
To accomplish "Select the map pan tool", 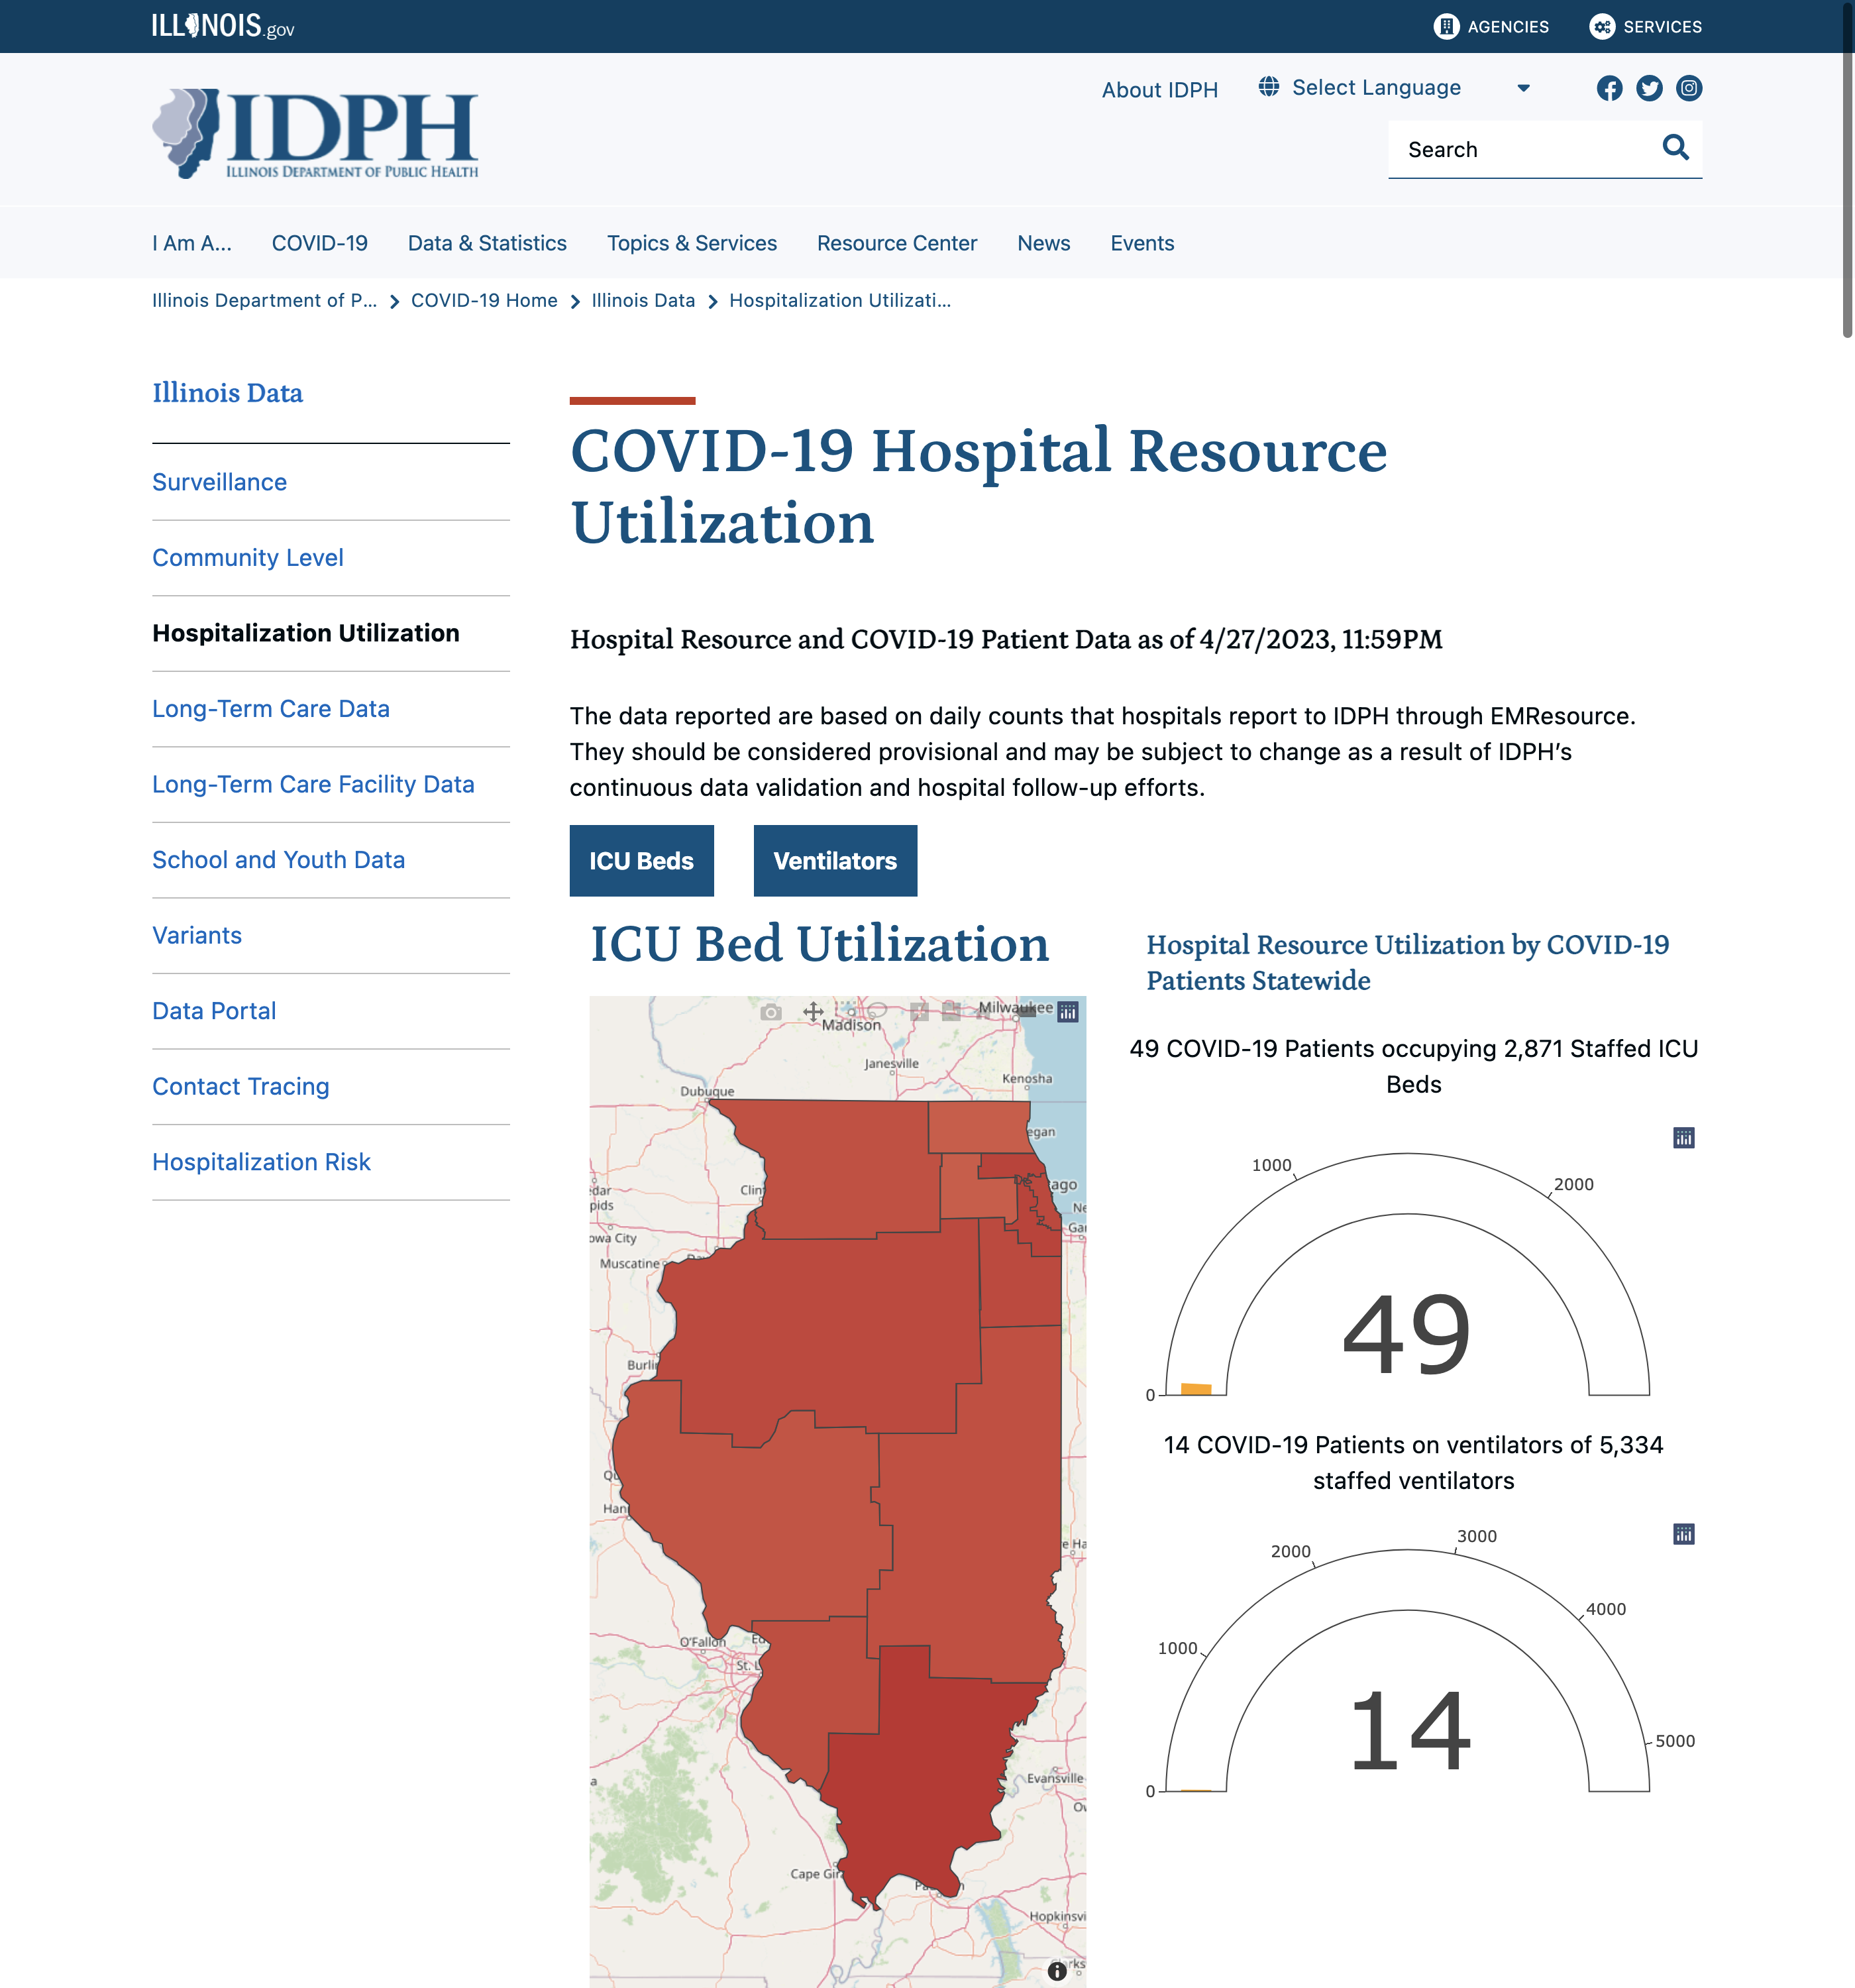I will click(814, 1012).
